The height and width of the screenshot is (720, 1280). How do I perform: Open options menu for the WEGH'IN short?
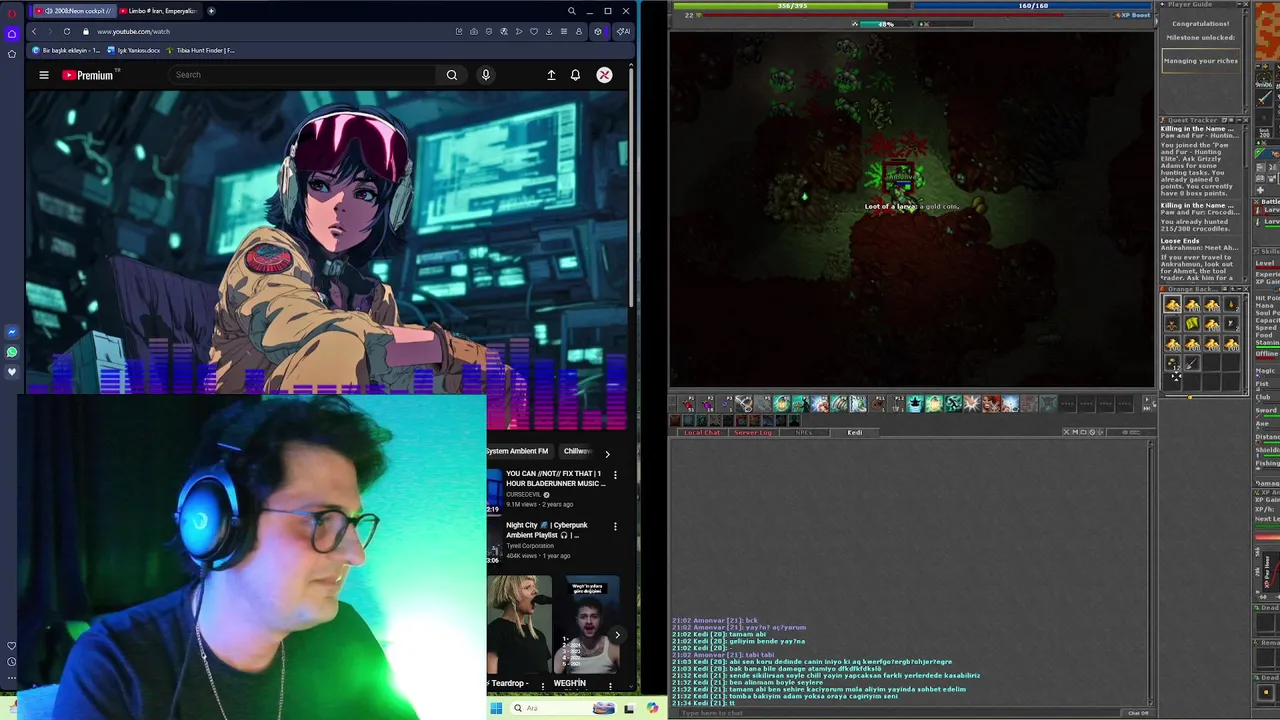coord(610,686)
